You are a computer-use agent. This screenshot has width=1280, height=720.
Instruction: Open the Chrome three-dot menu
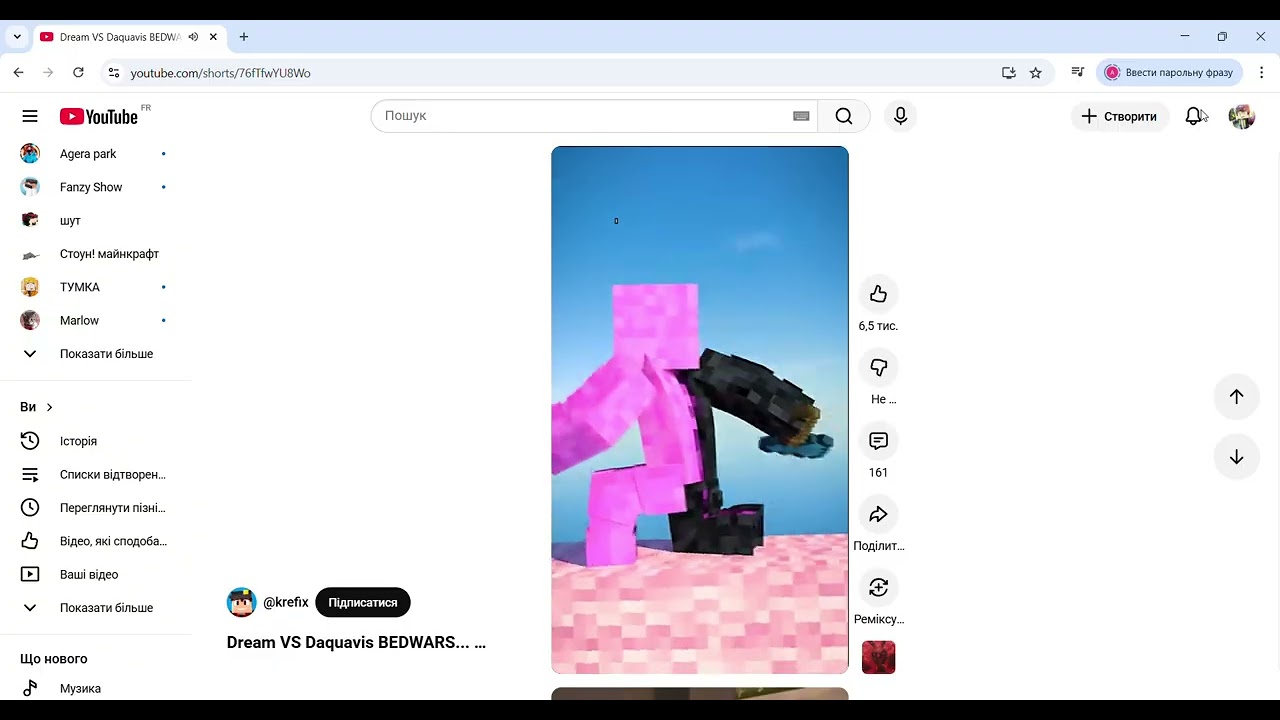(1262, 73)
